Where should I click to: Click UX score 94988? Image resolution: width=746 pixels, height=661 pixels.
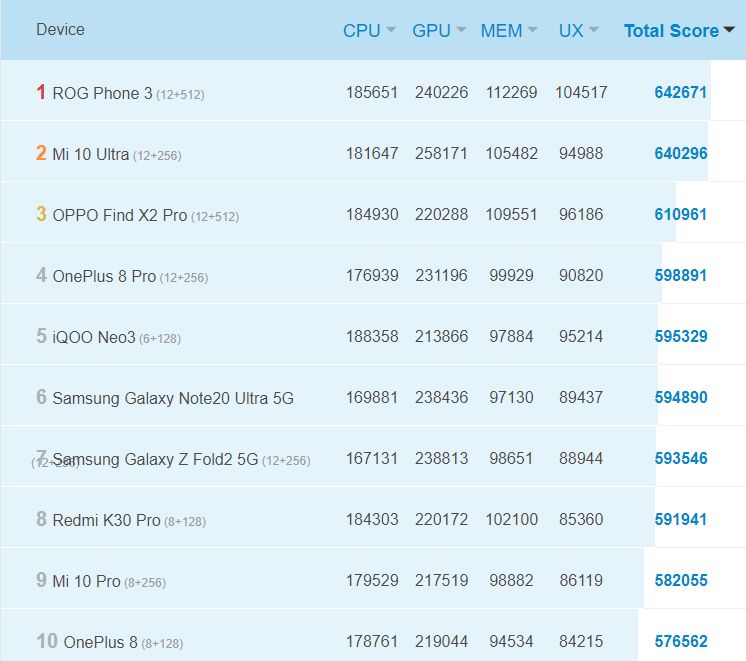tap(581, 153)
